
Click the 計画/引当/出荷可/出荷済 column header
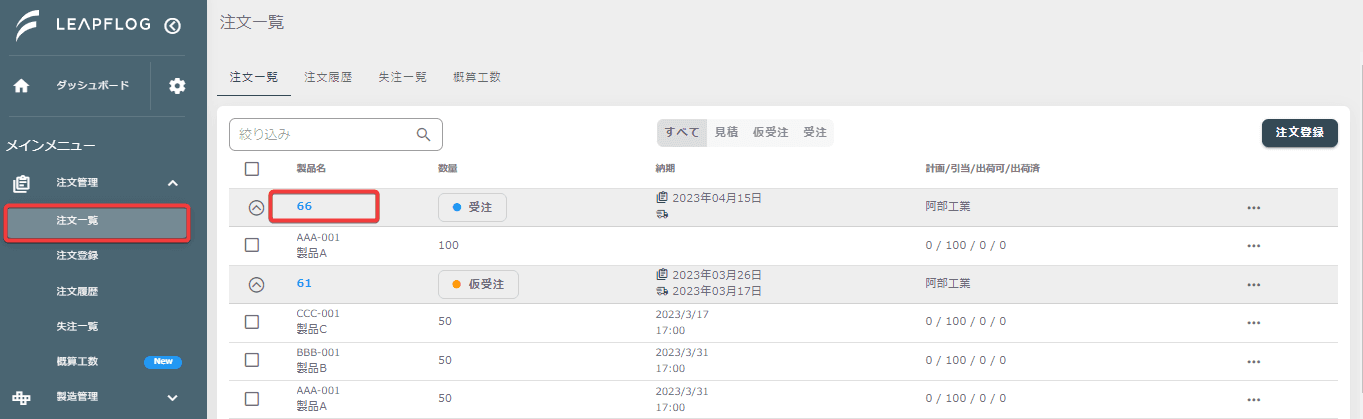[983, 168]
